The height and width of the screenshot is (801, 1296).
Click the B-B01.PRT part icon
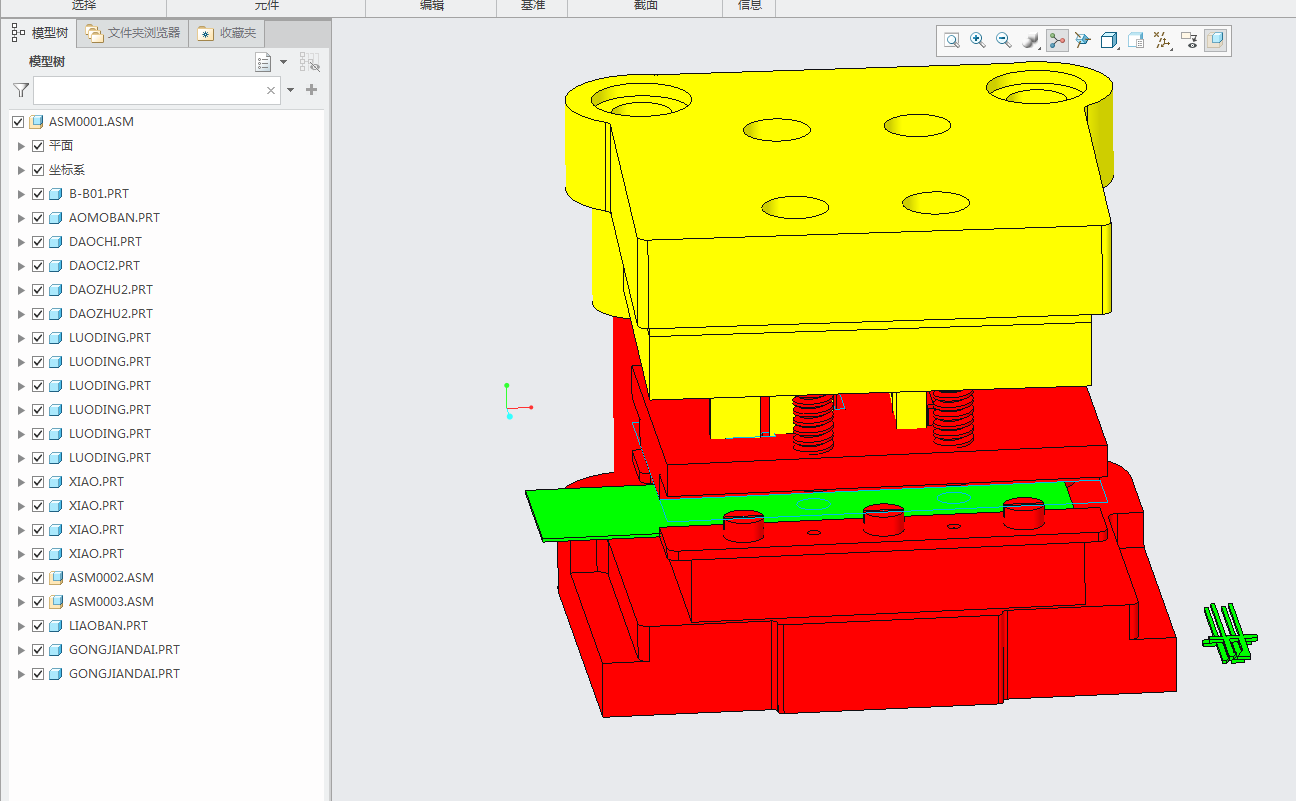coord(56,194)
